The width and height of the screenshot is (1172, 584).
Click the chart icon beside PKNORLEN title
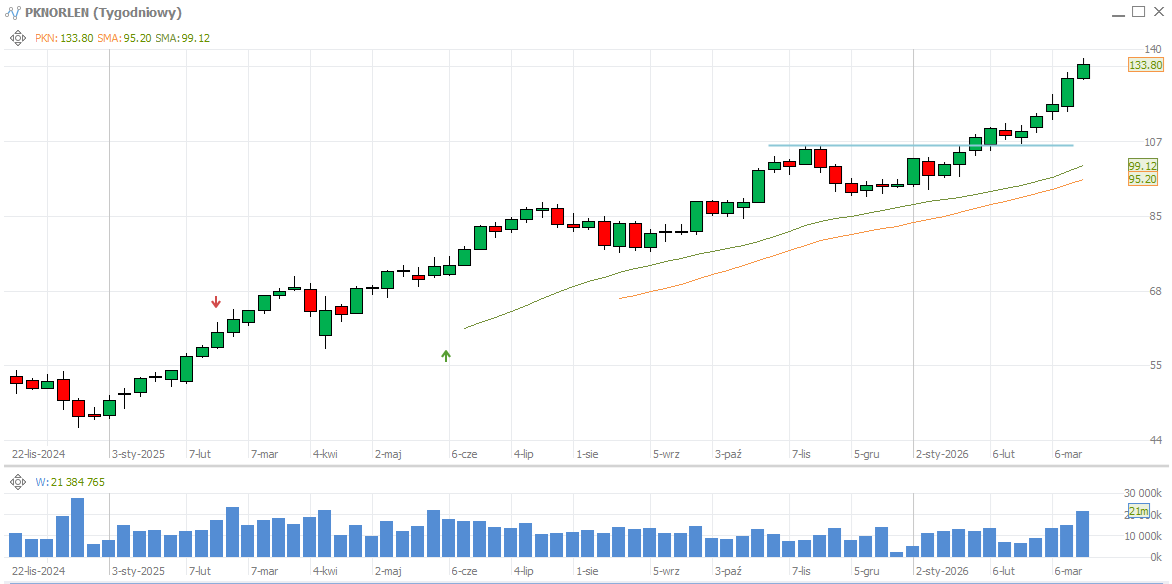[x=13, y=13]
